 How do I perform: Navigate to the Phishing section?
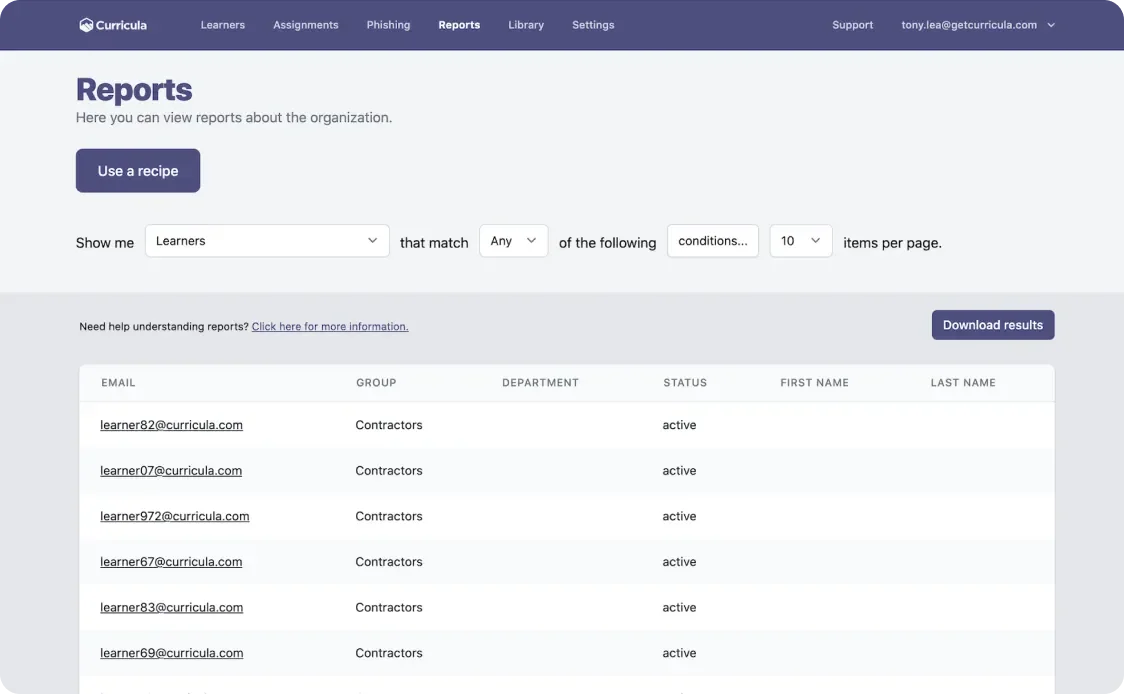coord(388,25)
